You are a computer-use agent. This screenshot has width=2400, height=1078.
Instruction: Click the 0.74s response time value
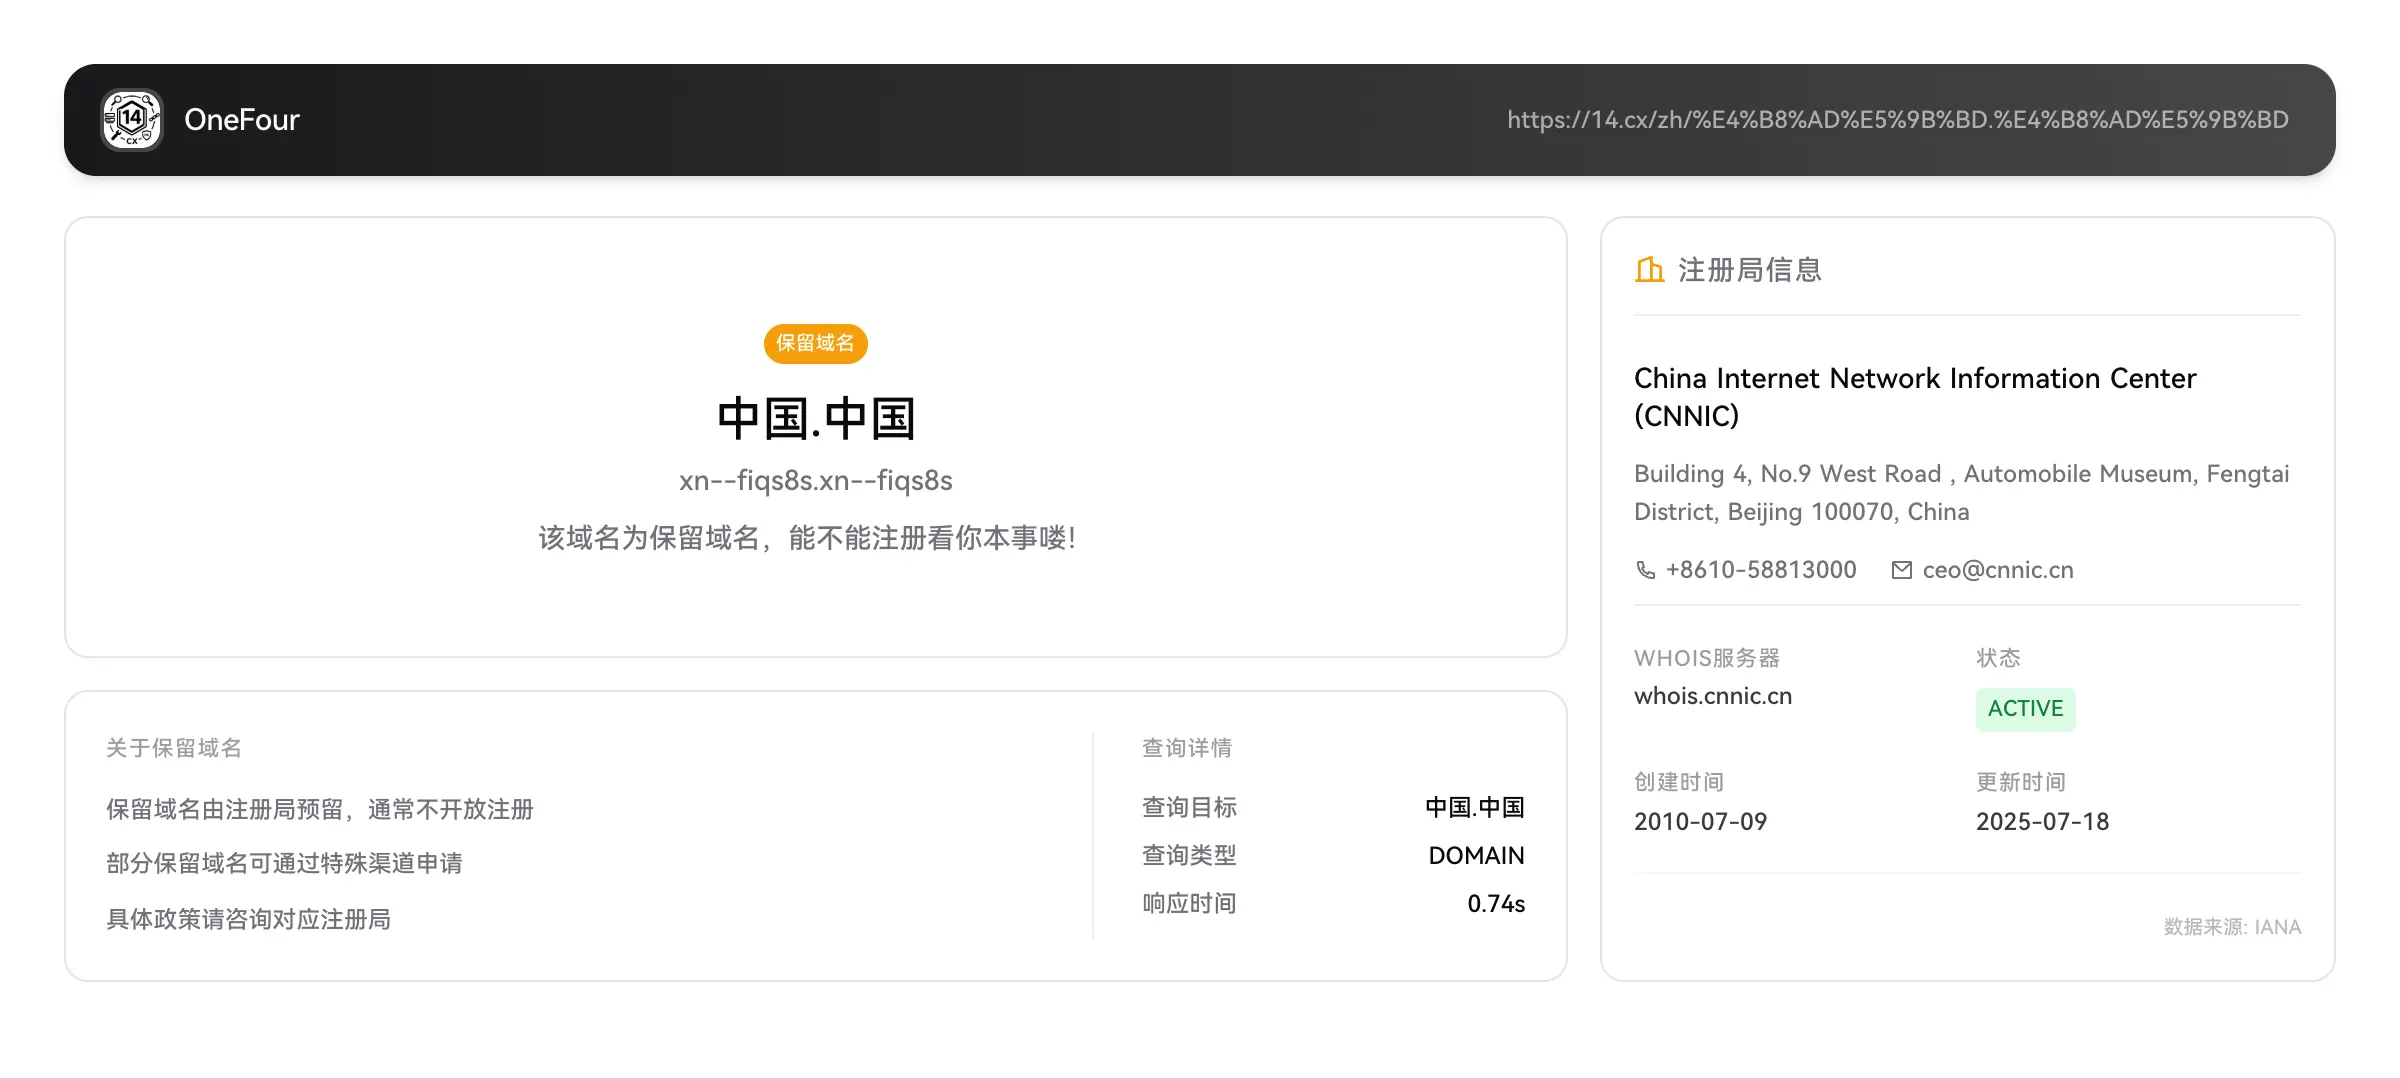(x=1496, y=904)
